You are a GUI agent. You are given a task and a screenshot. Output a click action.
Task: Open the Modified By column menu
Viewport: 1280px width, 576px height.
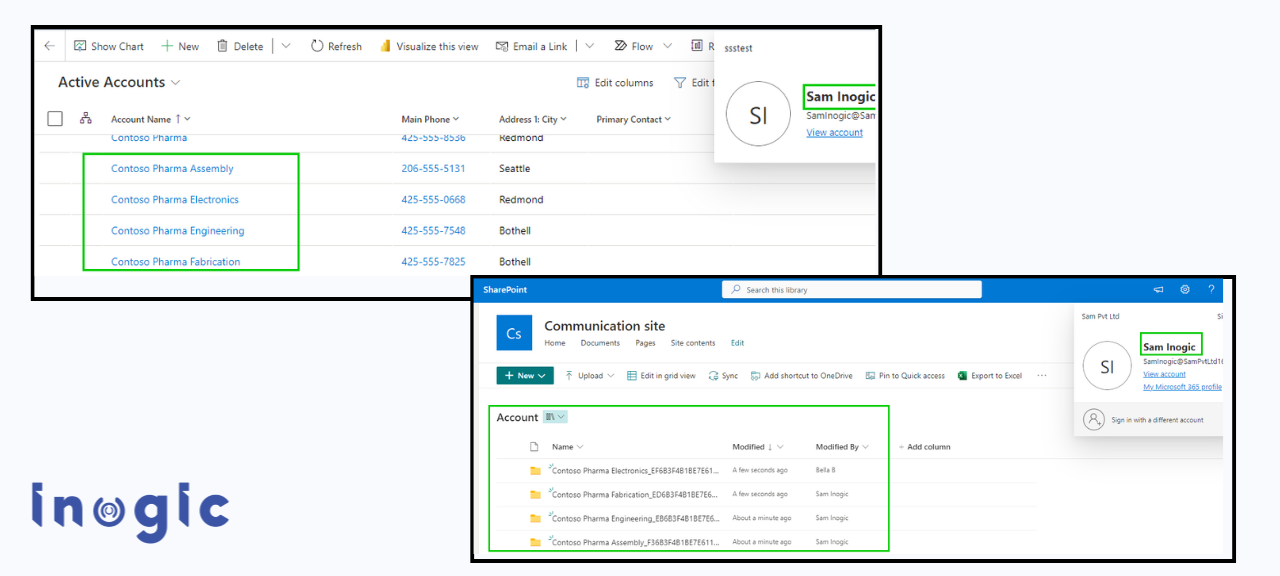coord(842,447)
